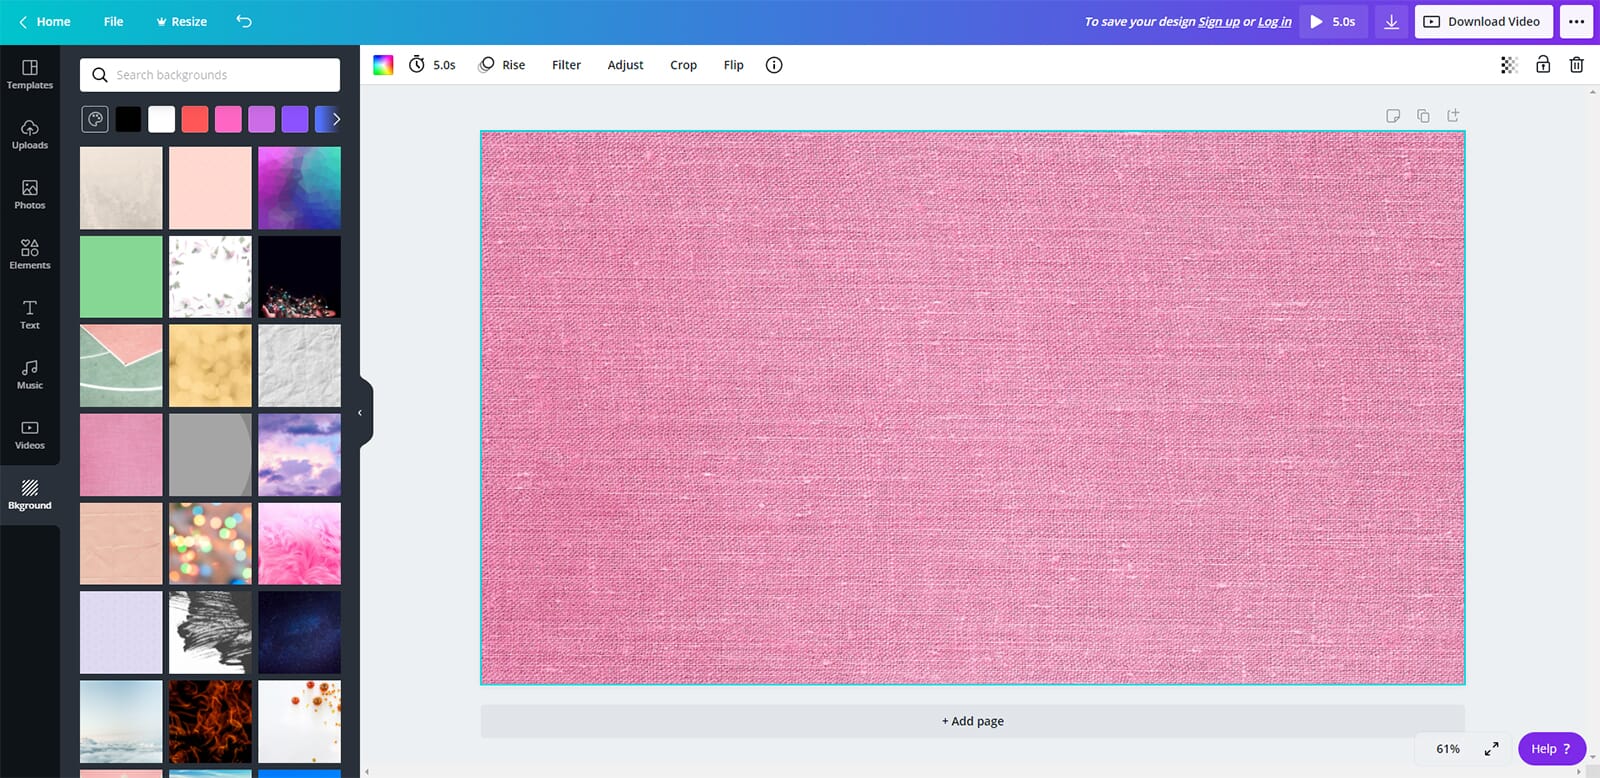Select the Crop option
The image size is (1600, 778).
683,65
